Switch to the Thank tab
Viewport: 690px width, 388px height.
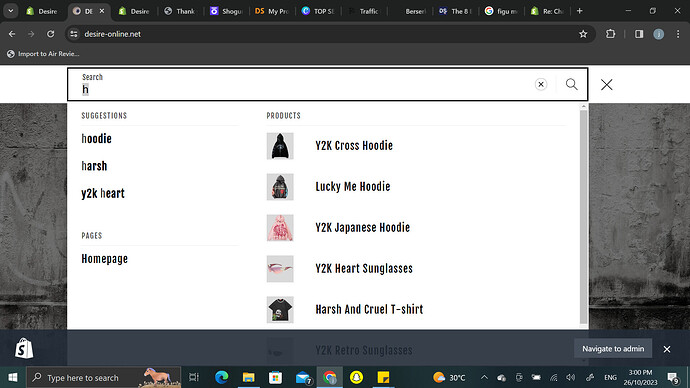(x=180, y=11)
